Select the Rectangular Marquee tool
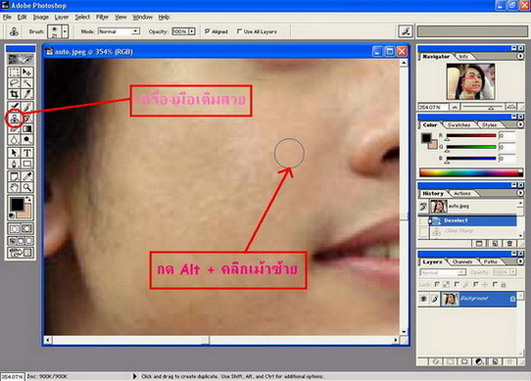The image size is (531, 381). 14,72
